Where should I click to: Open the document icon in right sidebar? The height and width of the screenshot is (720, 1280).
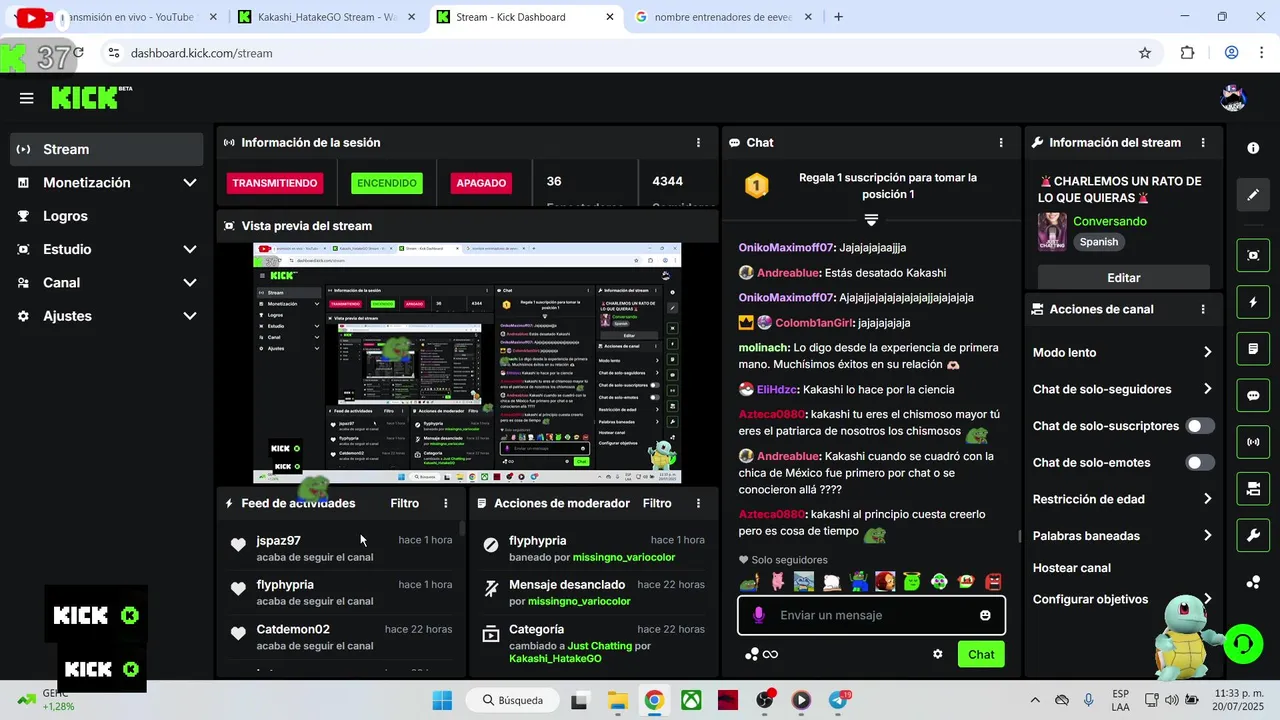[1253, 349]
